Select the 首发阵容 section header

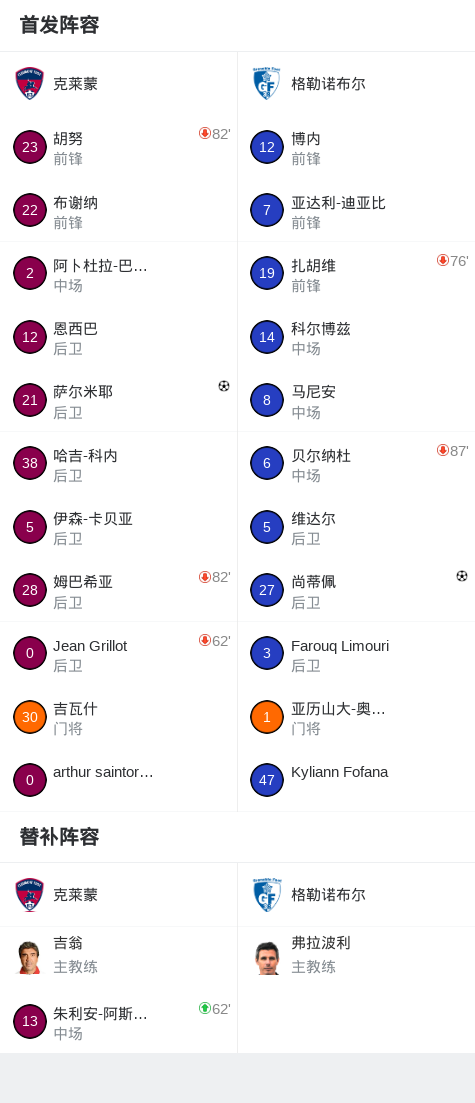coord(59,25)
